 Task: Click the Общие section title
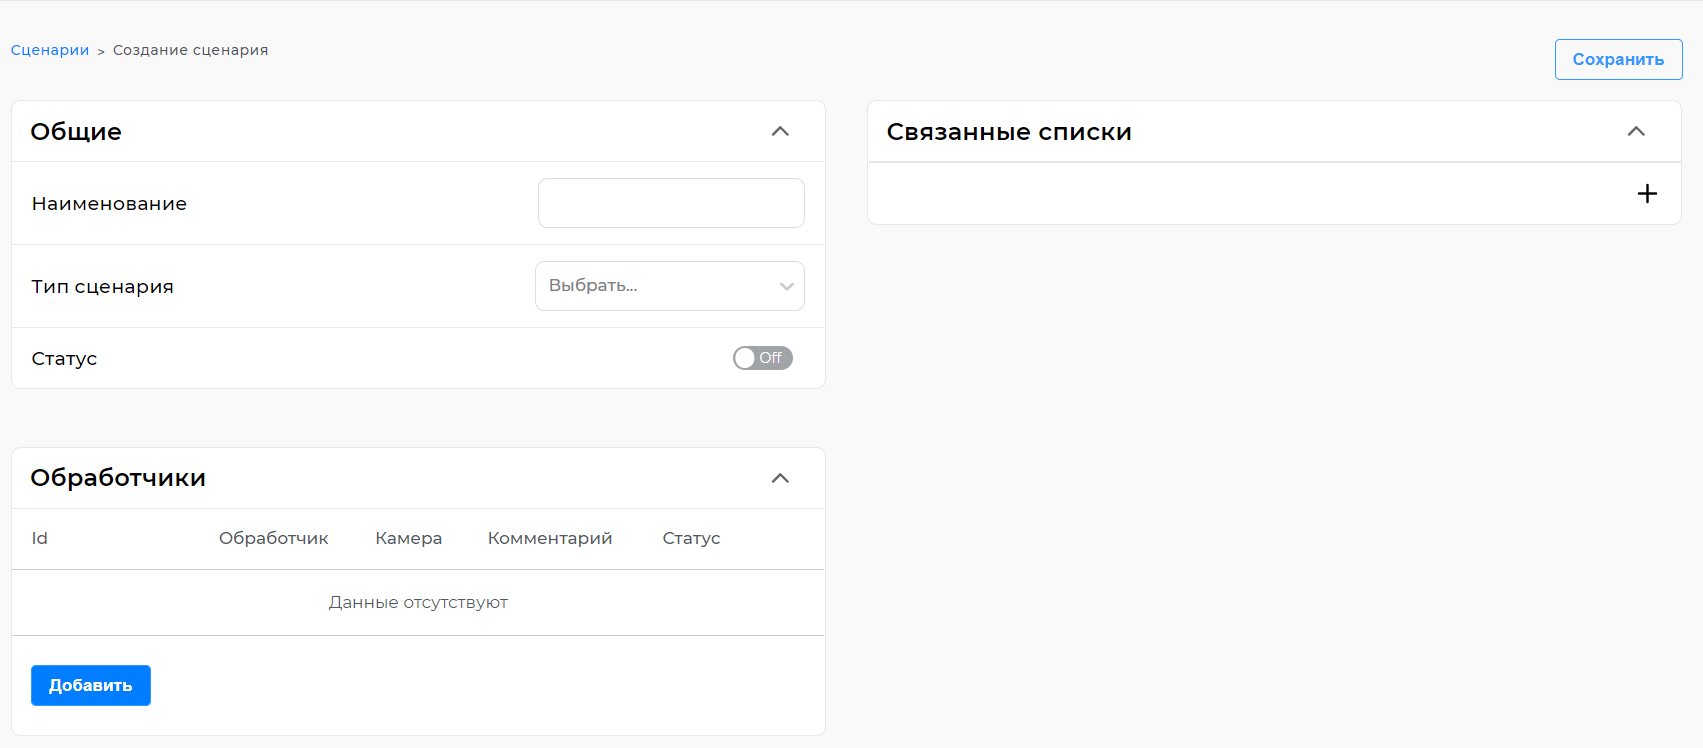[x=76, y=132]
